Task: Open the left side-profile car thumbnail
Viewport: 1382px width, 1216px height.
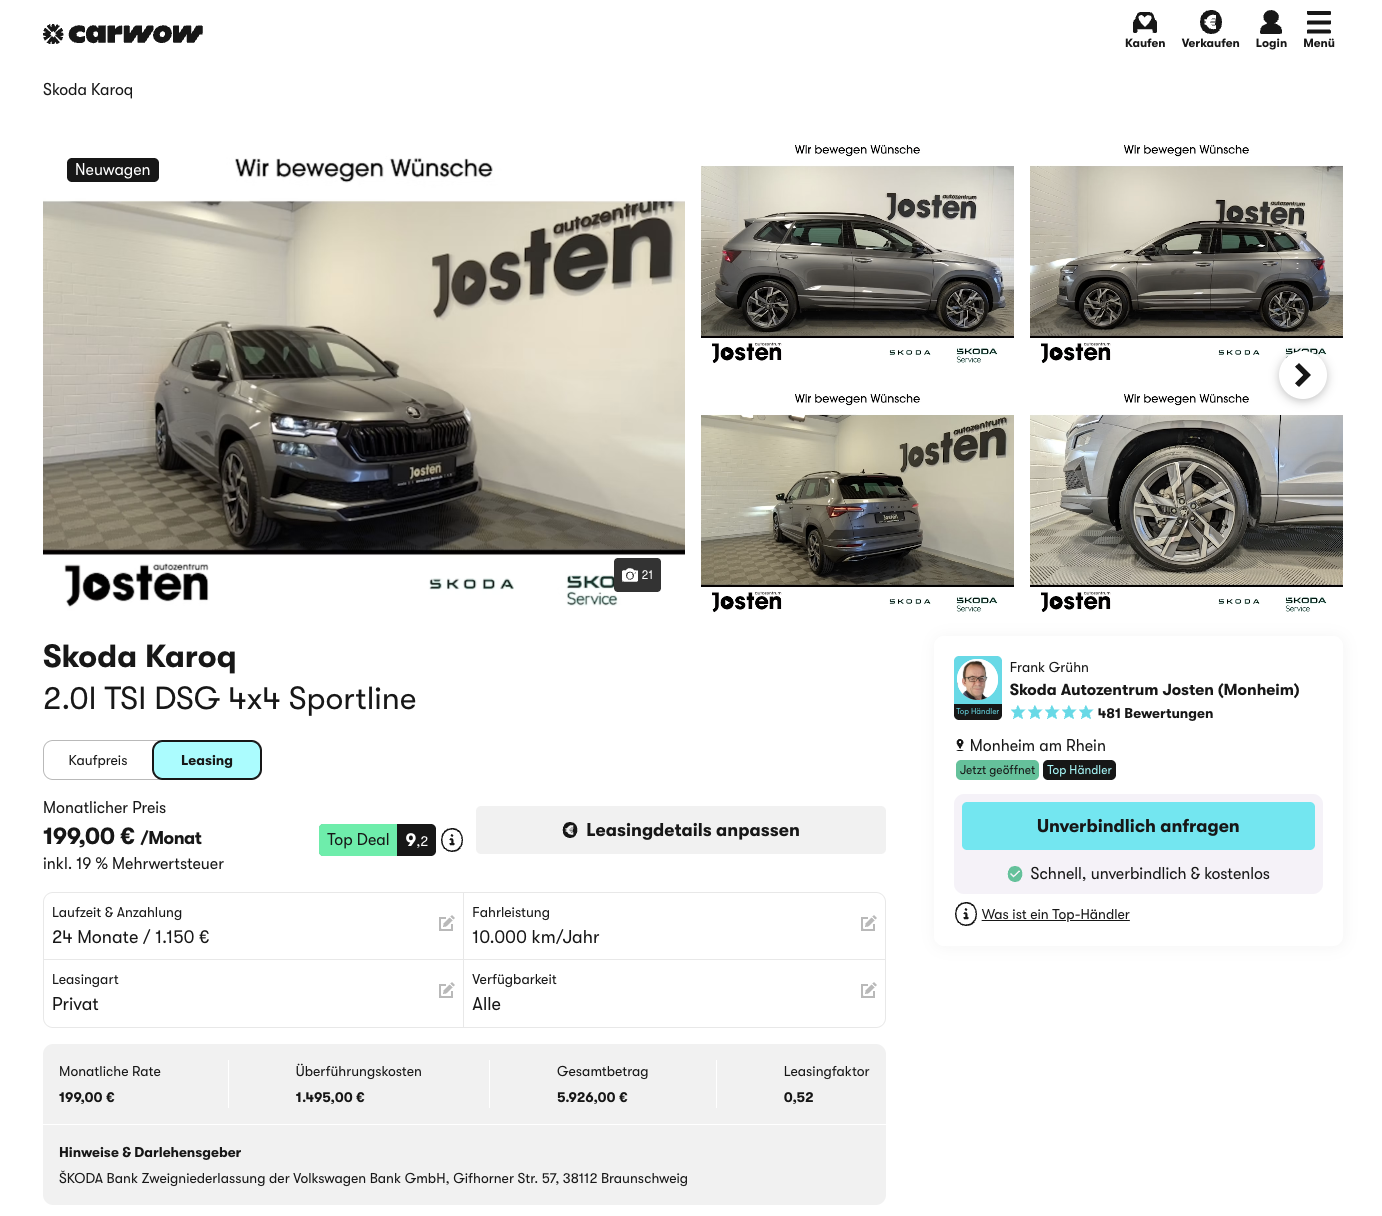Action: click(857, 252)
